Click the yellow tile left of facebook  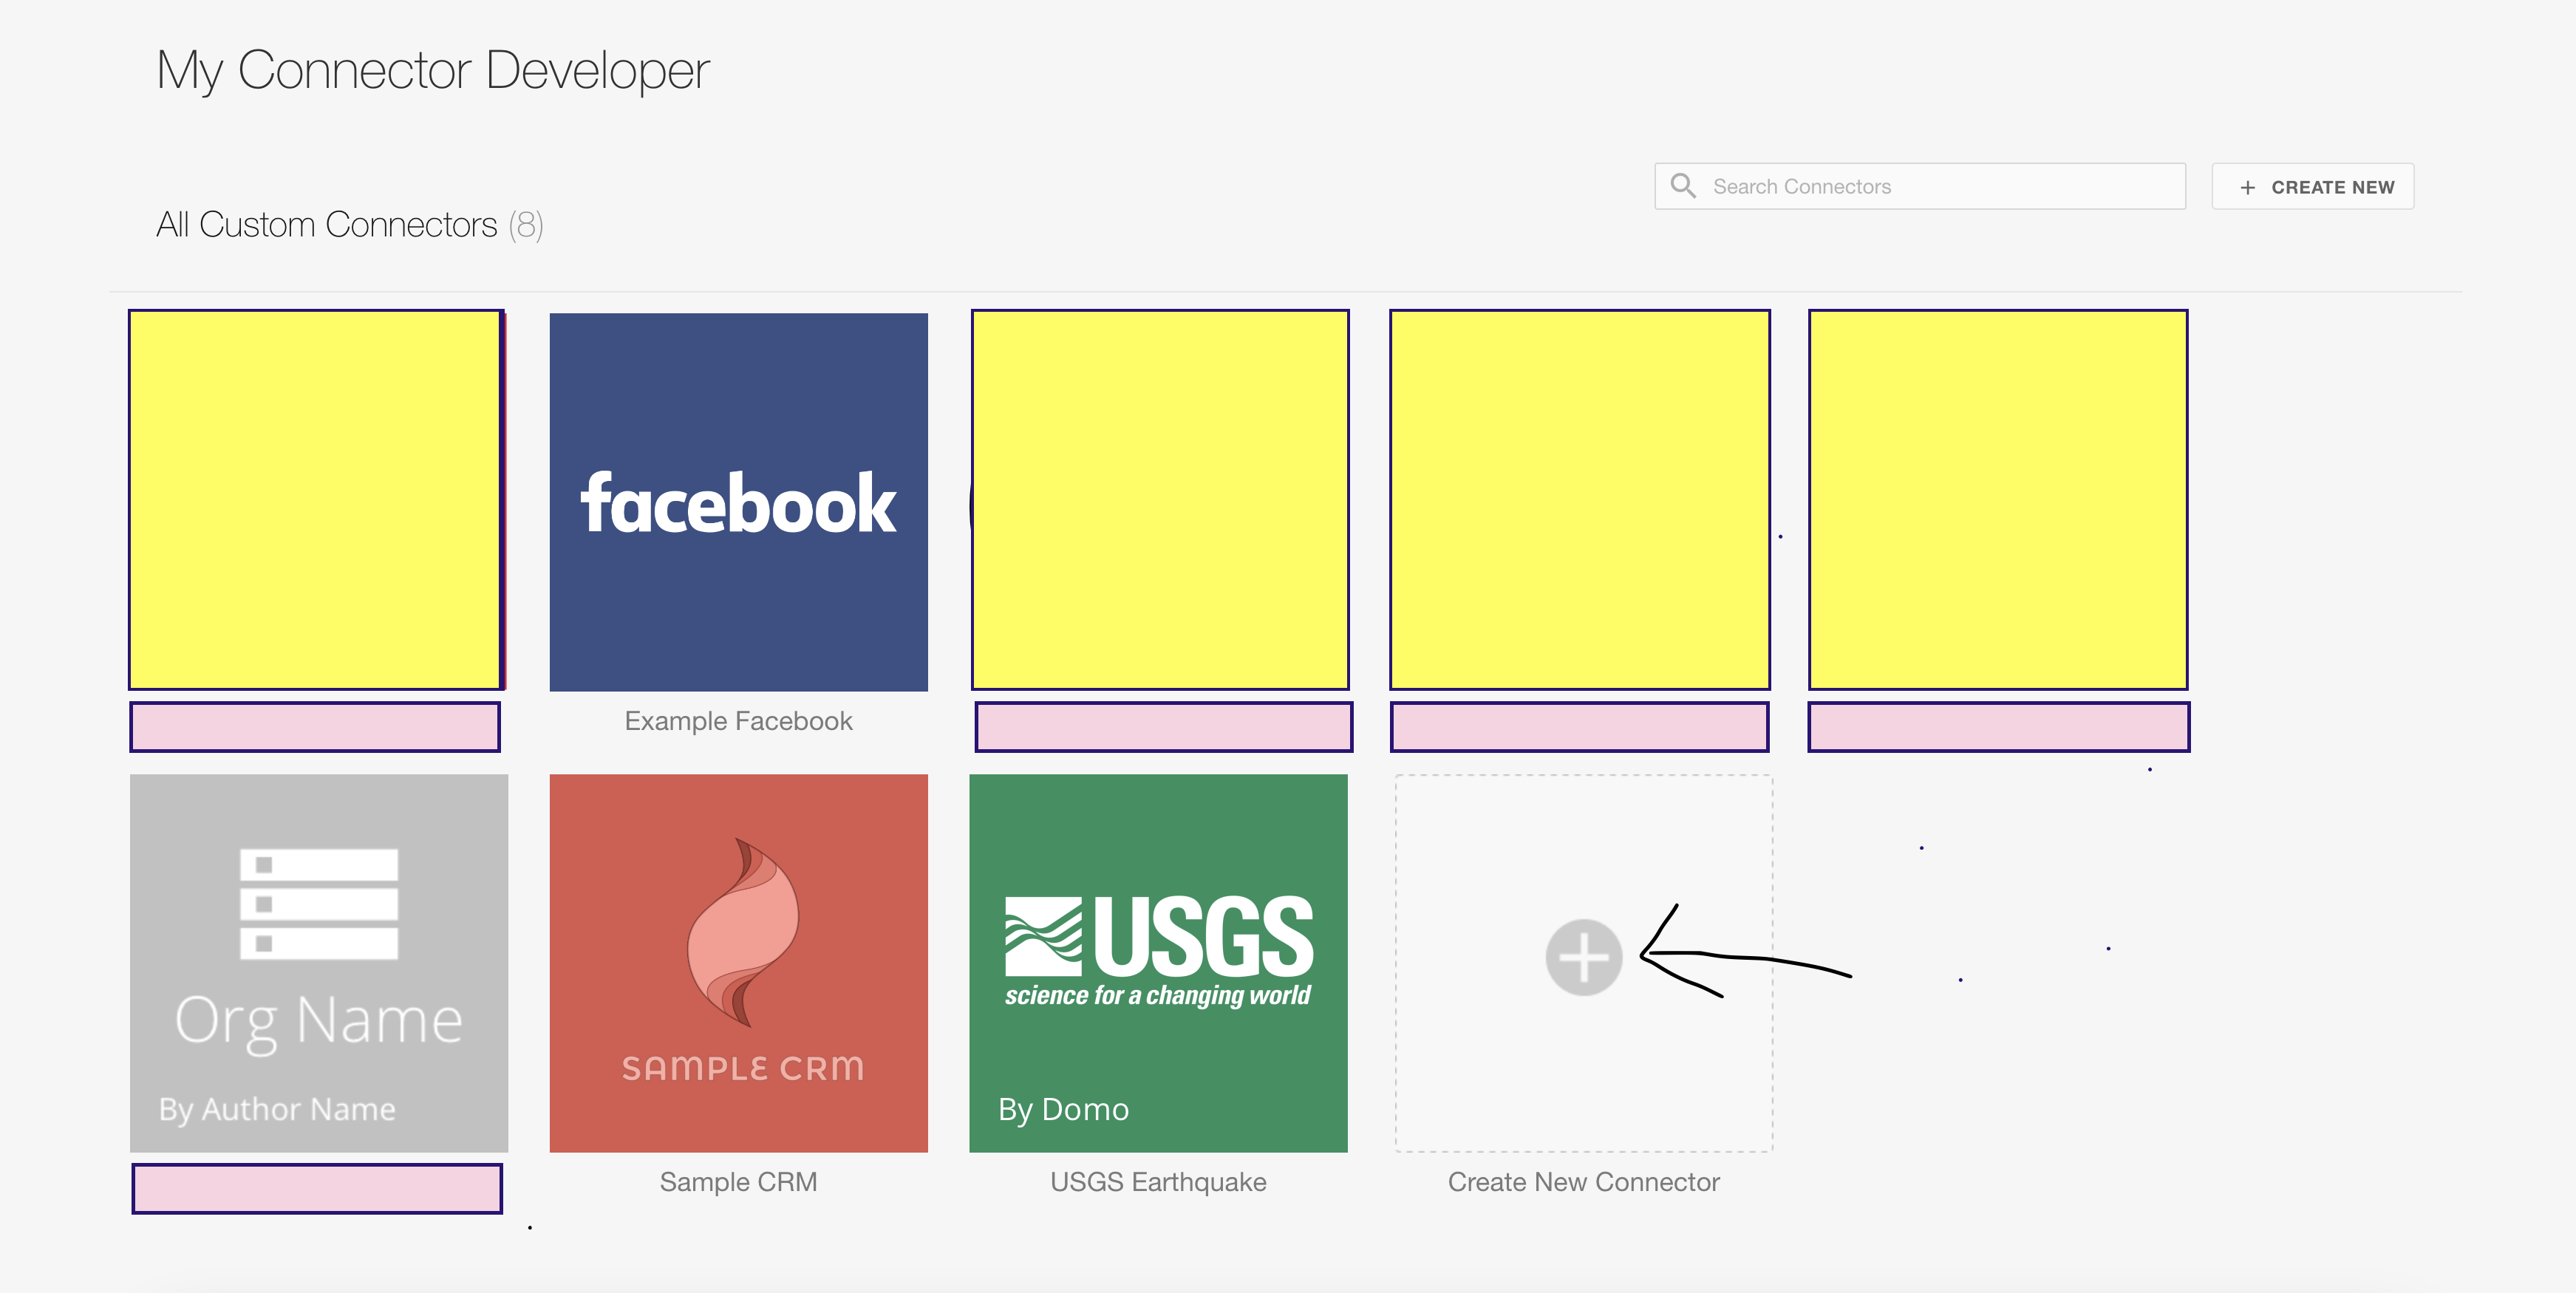[x=316, y=500]
